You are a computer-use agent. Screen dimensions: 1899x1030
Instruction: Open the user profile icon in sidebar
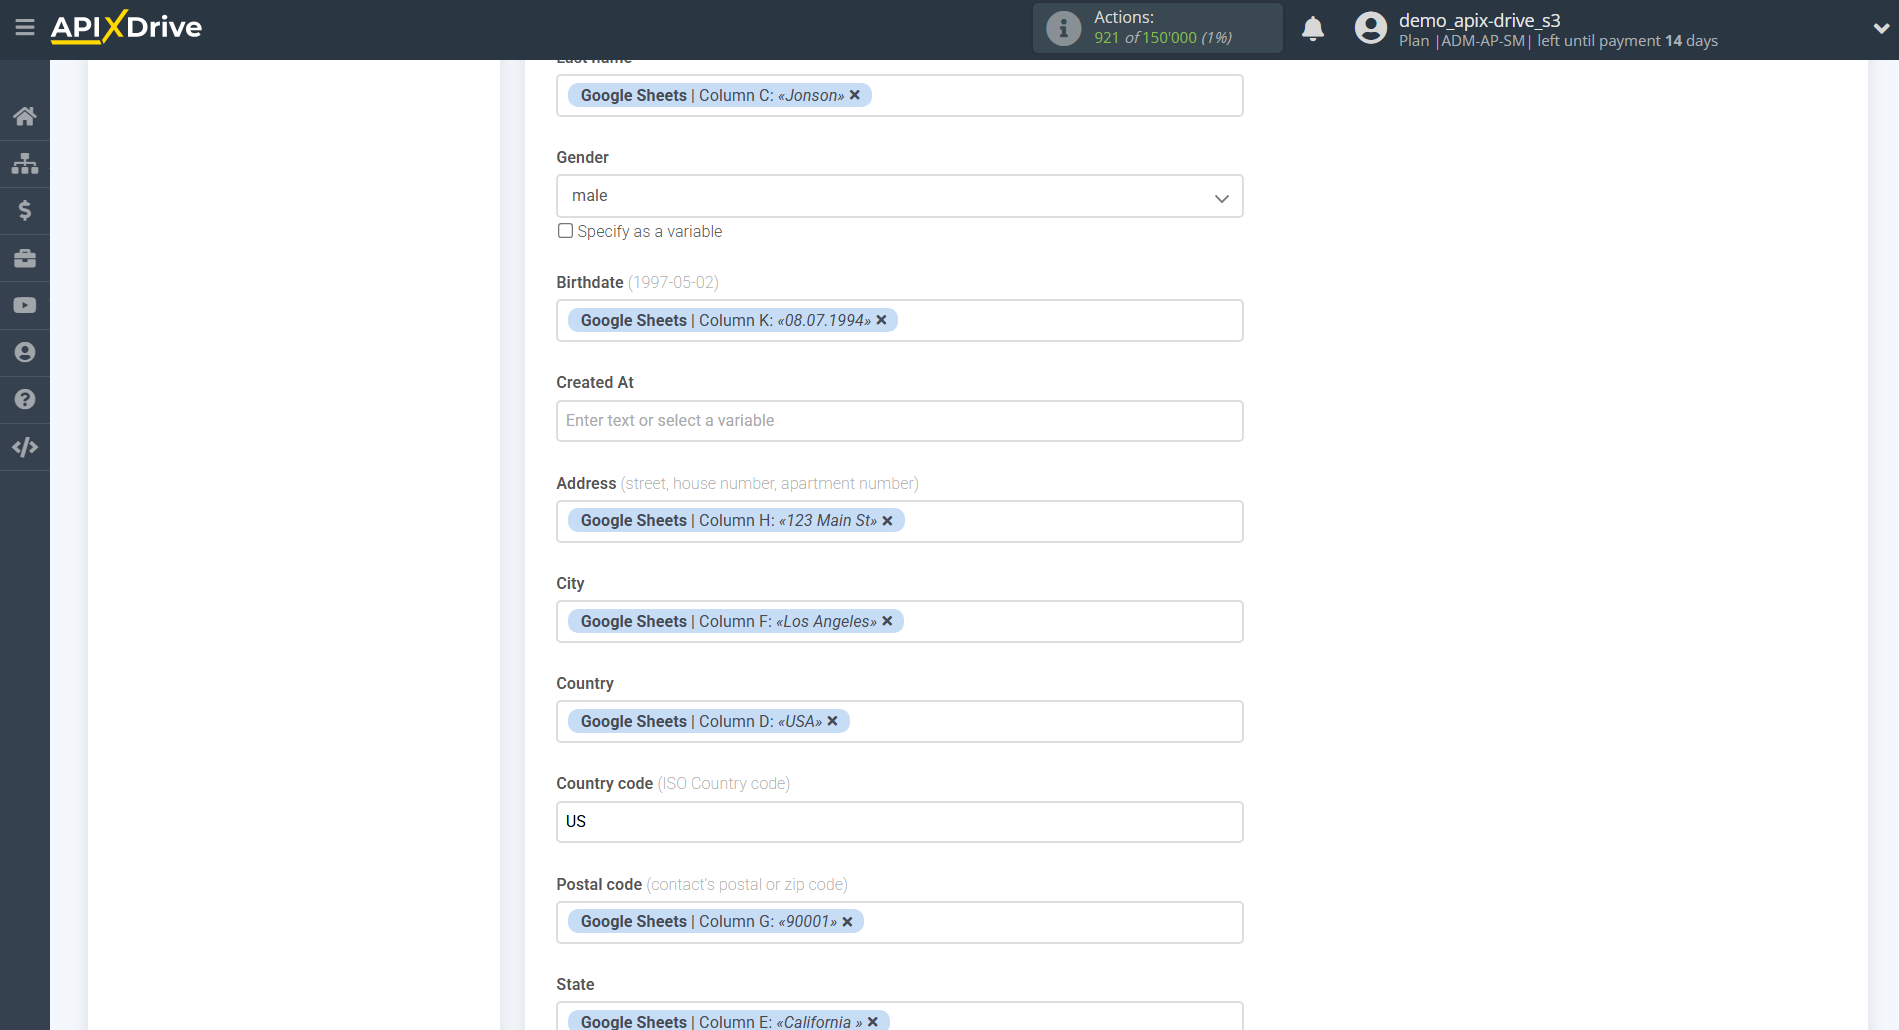[x=24, y=352]
